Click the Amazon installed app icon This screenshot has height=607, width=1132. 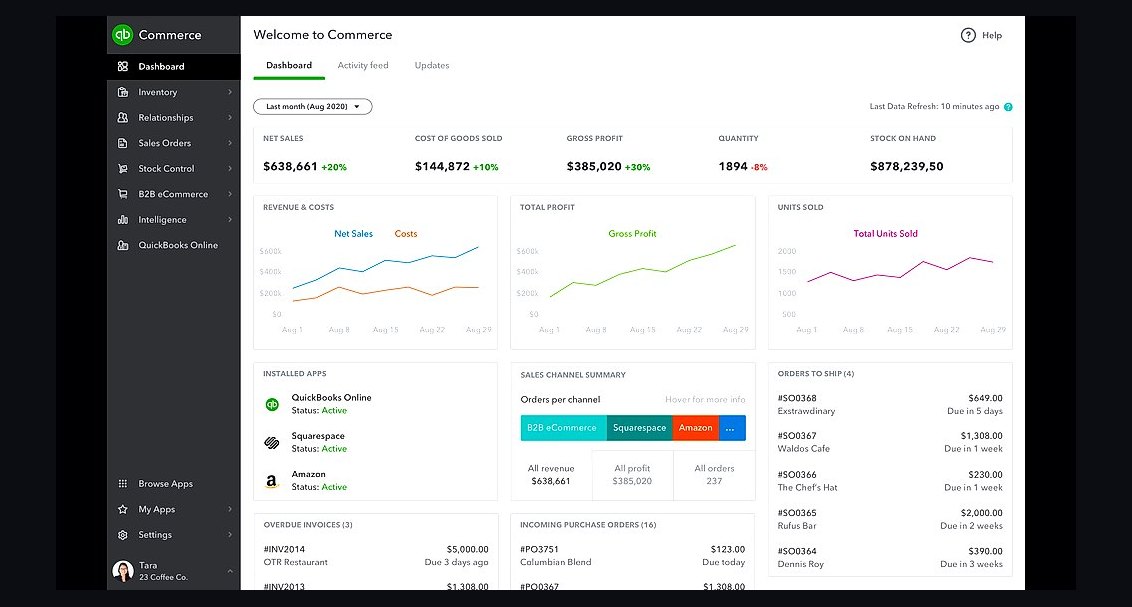coord(272,481)
